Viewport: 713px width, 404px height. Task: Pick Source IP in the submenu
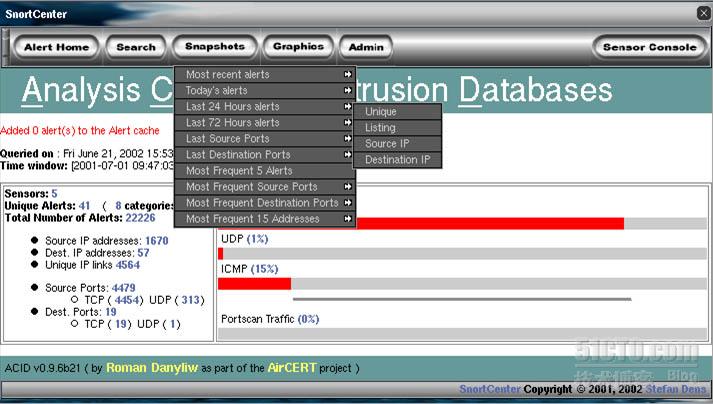point(397,144)
